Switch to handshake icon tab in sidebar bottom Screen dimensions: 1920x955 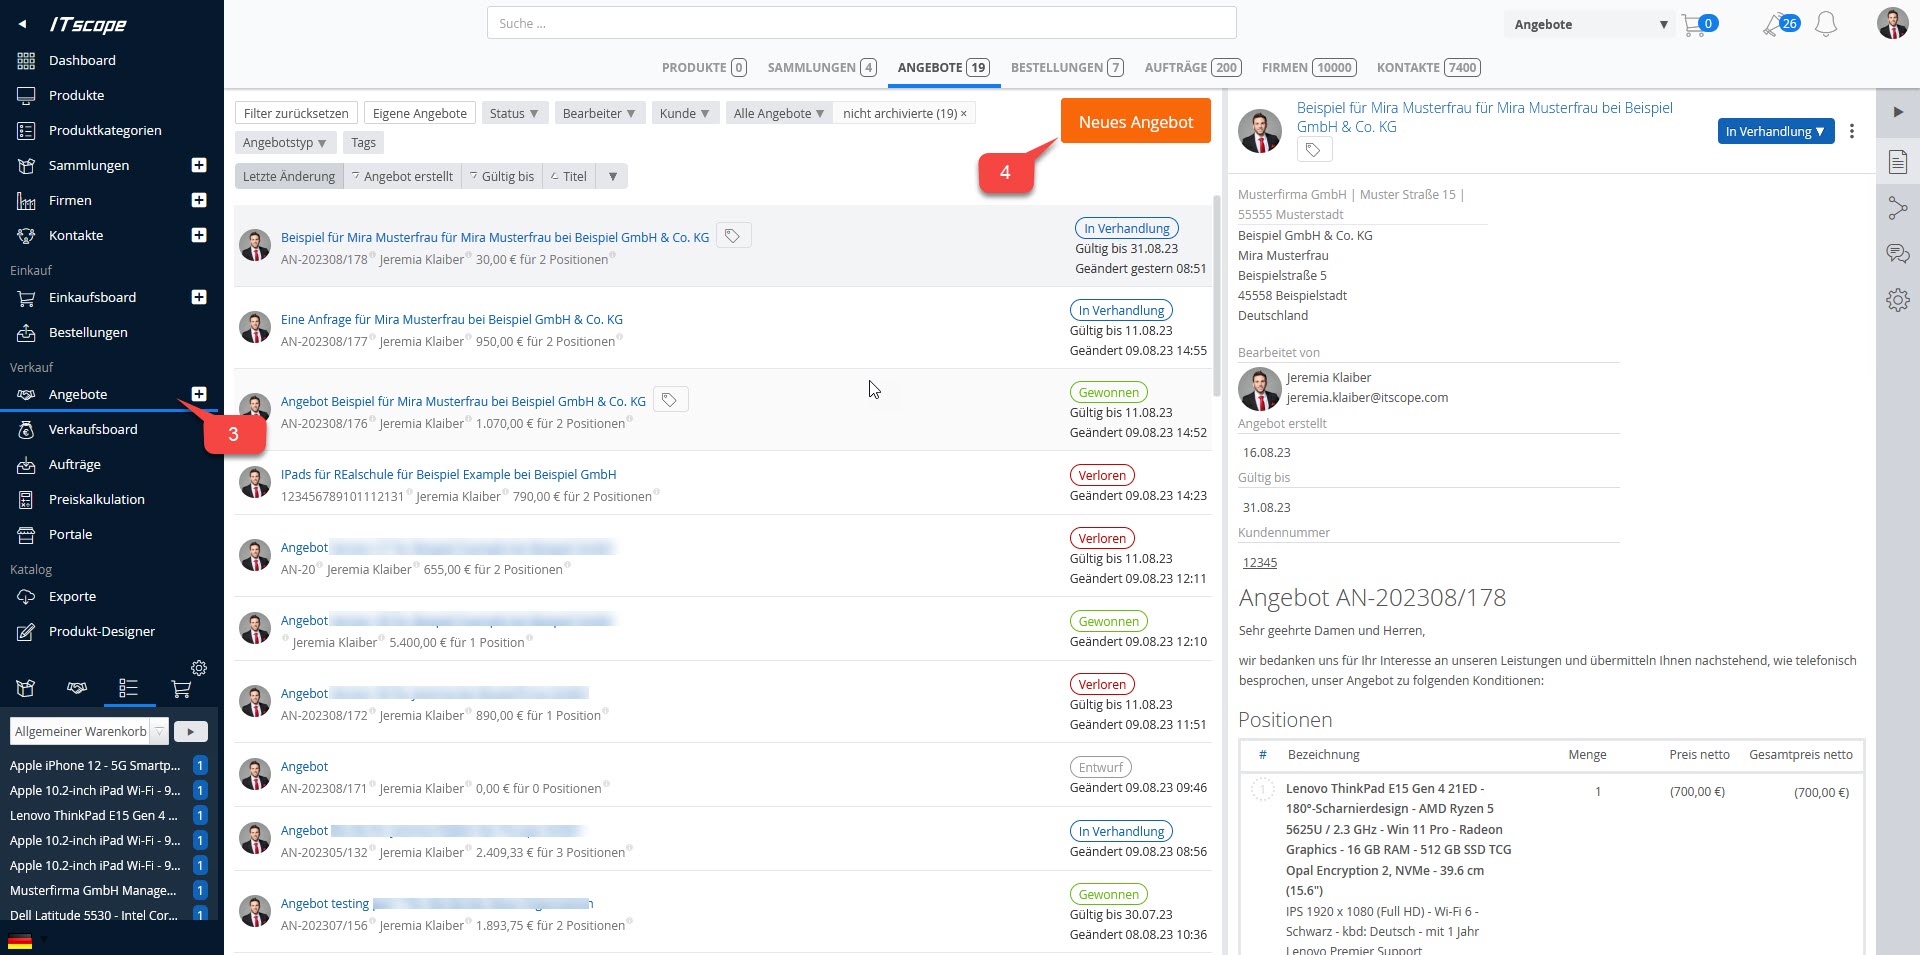click(x=77, y=688)
